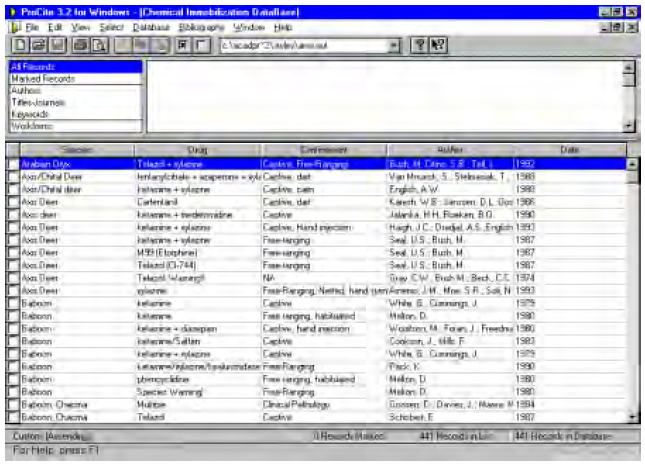Open the output style dropdown
The image size is (645, 464).
[394, 45]
